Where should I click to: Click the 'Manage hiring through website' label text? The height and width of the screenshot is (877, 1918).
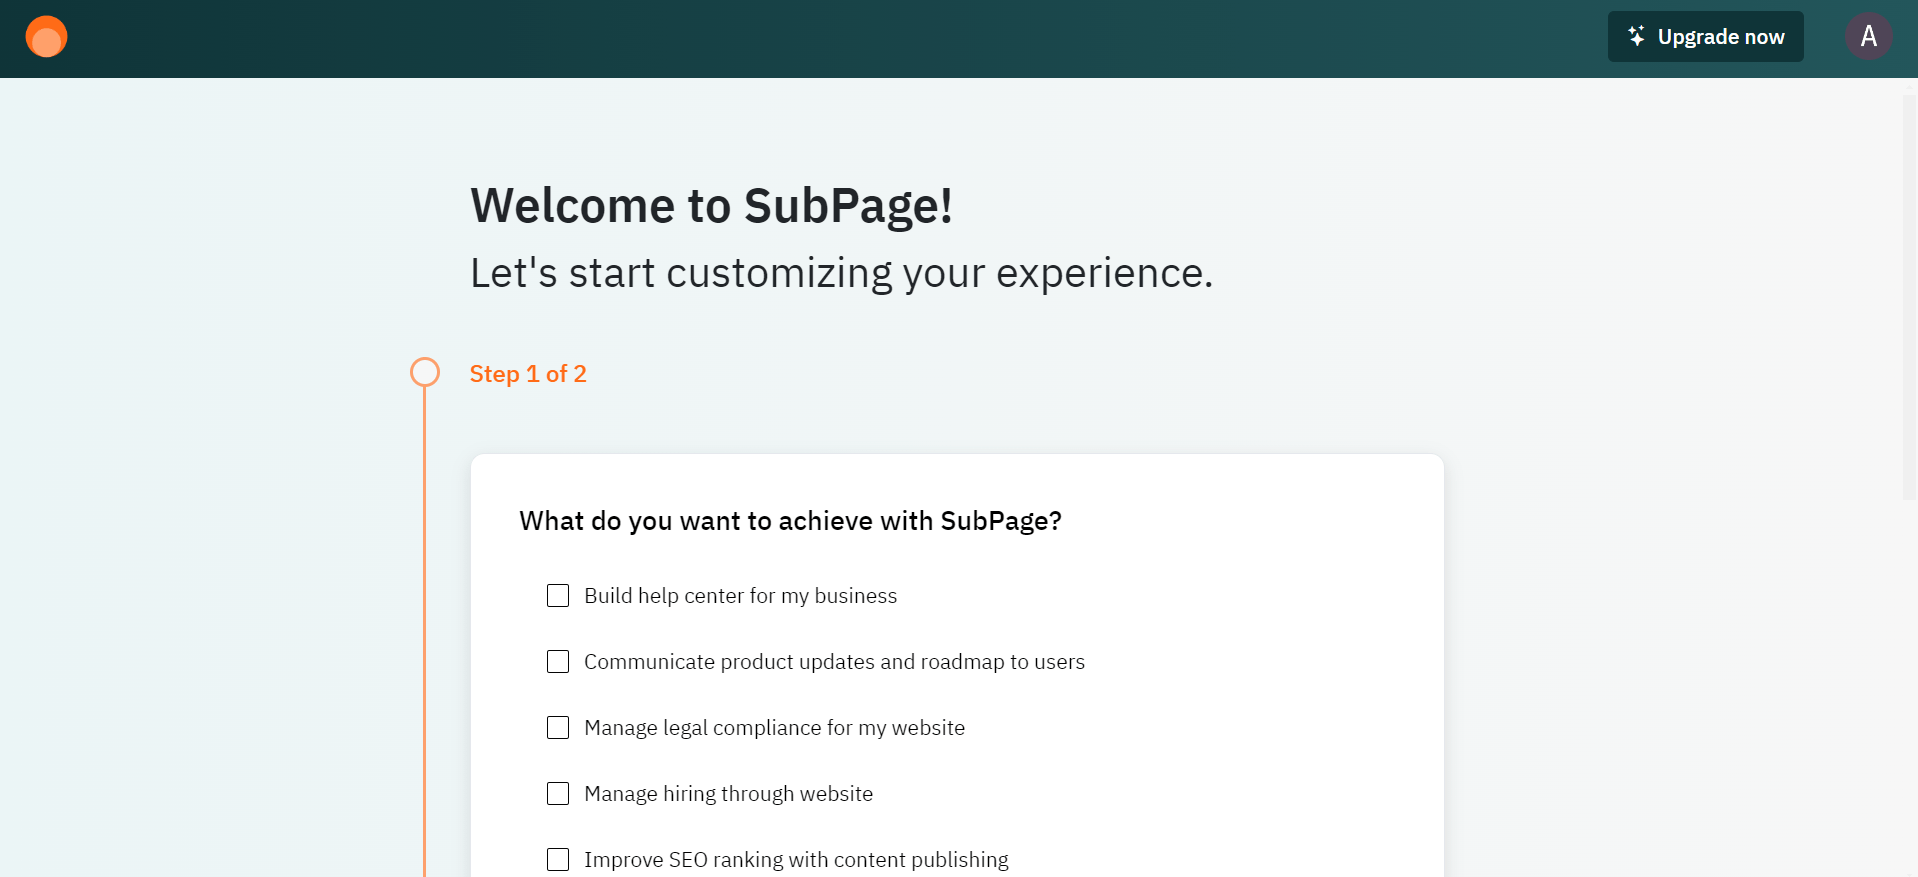tap(728, 794)
